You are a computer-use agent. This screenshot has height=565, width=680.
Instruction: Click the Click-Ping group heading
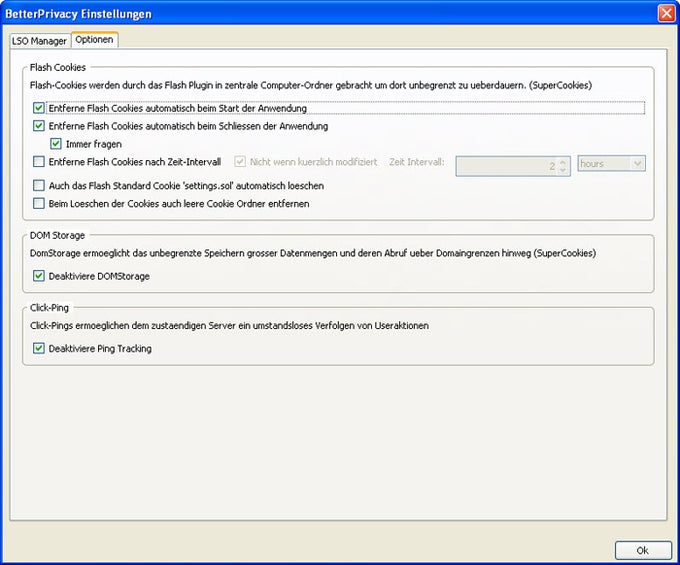pos(49,308)
